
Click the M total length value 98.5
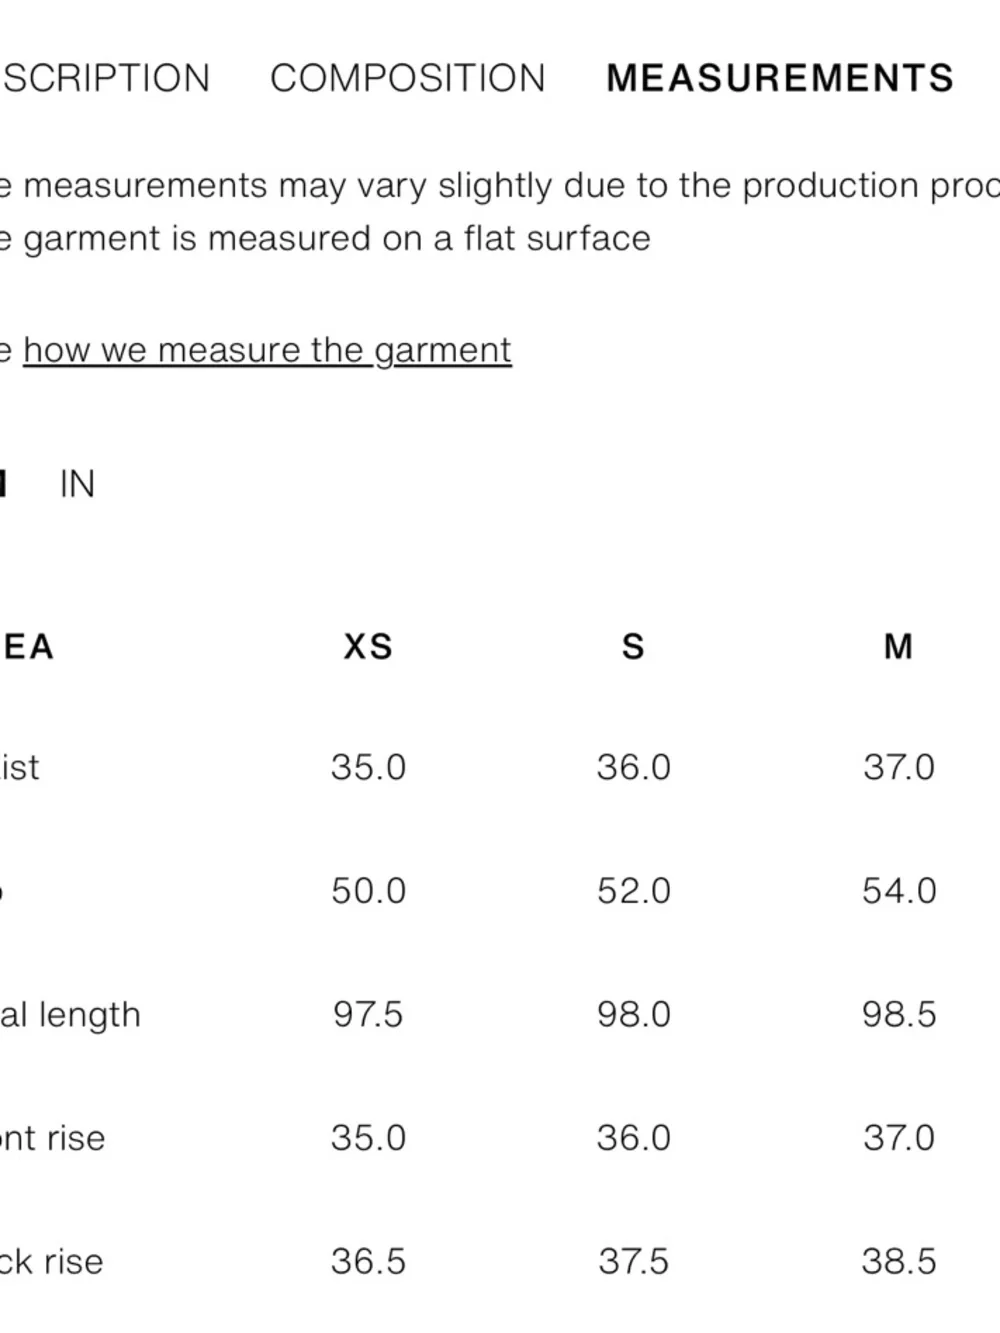(x=899, y=1014)
